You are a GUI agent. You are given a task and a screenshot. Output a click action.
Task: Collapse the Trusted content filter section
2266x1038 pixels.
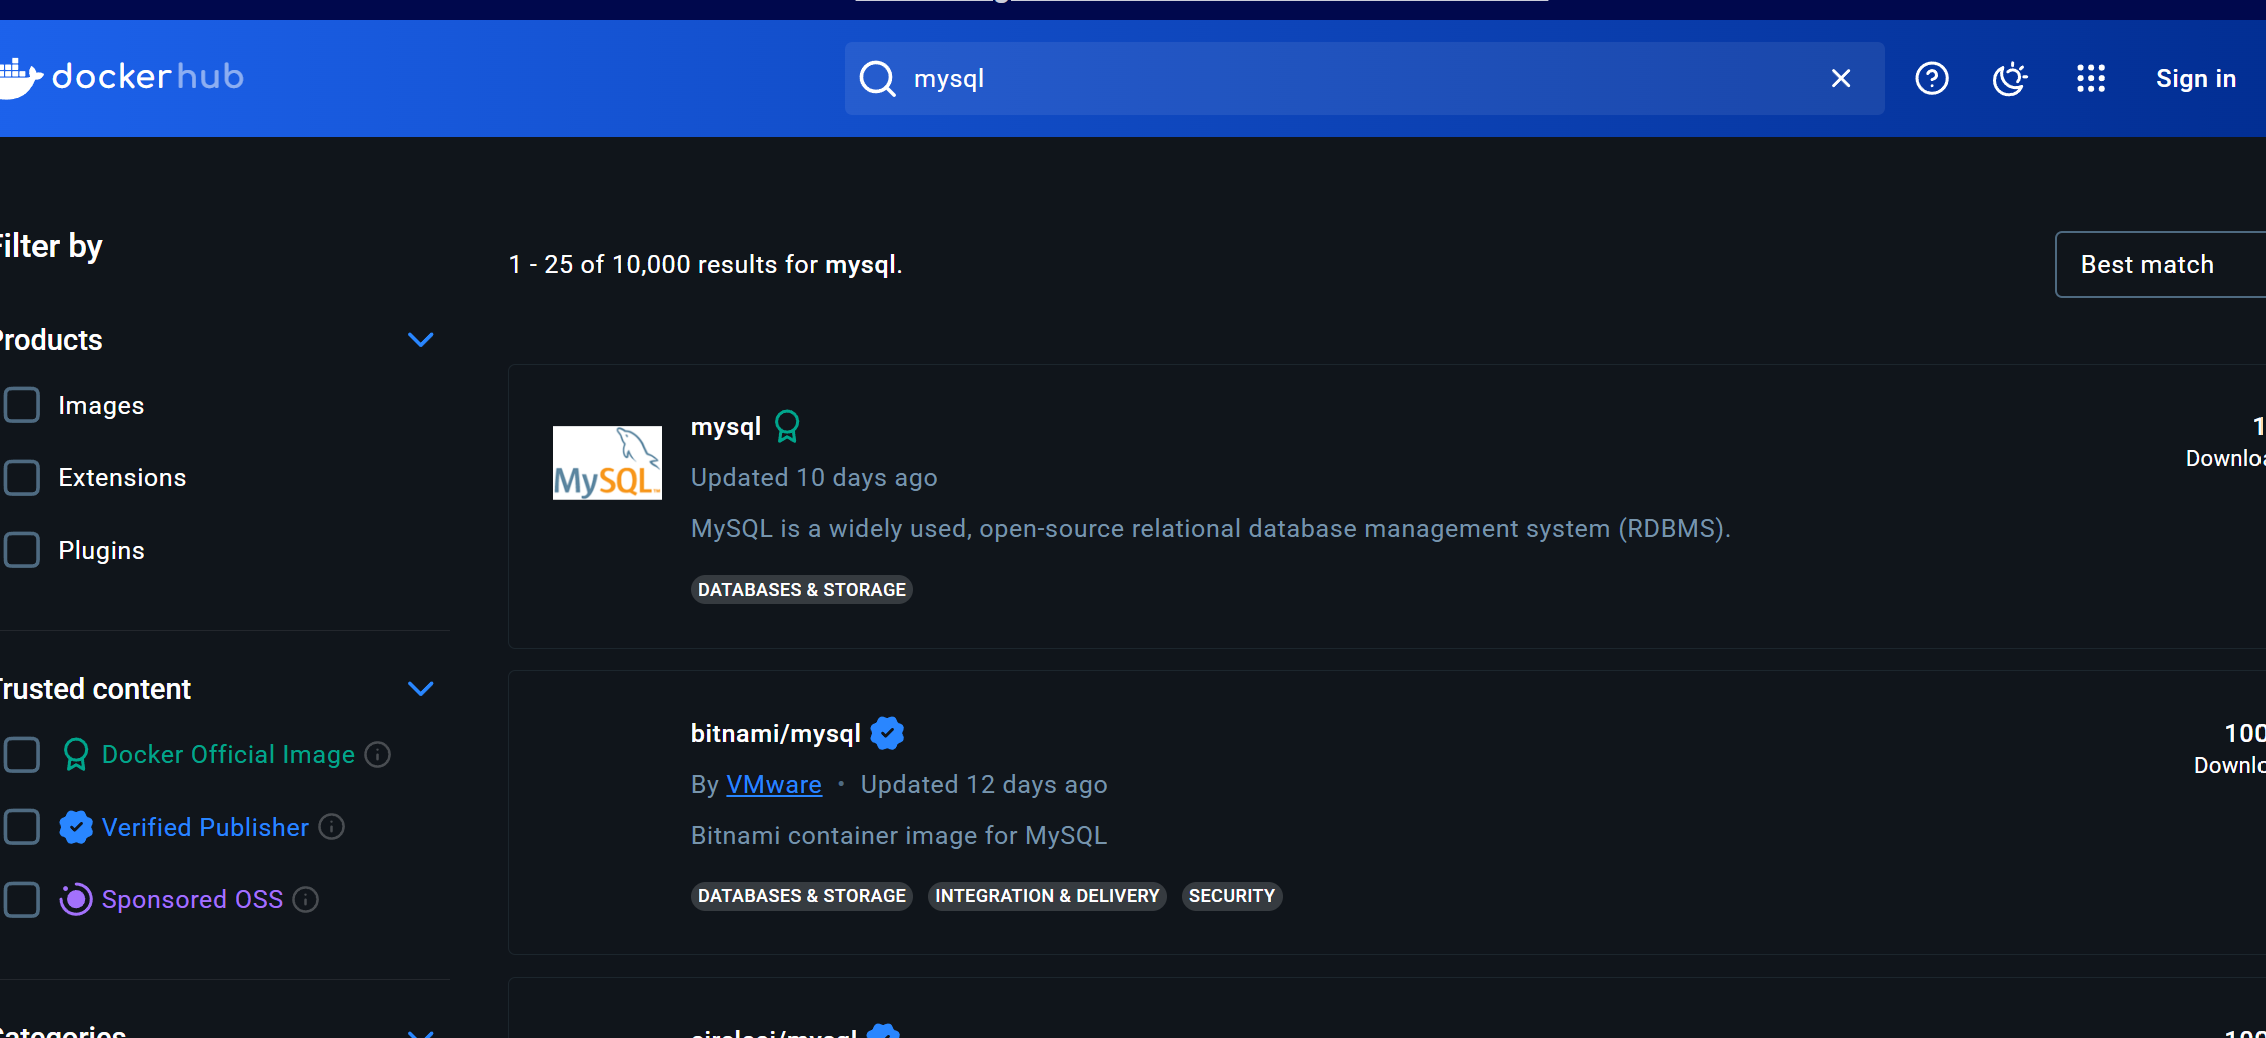pyautogui.click(x=421, y=689)
